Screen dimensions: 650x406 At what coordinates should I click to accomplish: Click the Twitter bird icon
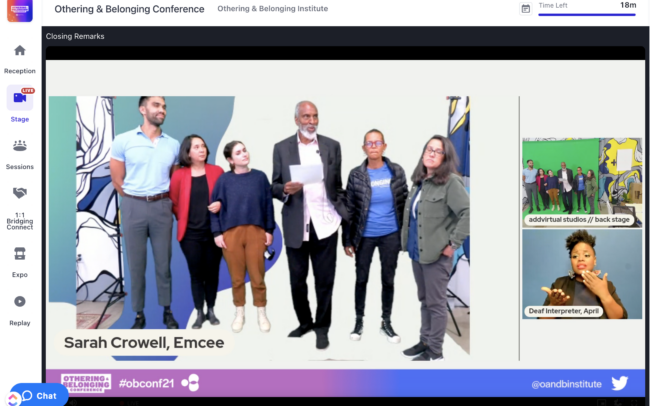coord(619,383)
